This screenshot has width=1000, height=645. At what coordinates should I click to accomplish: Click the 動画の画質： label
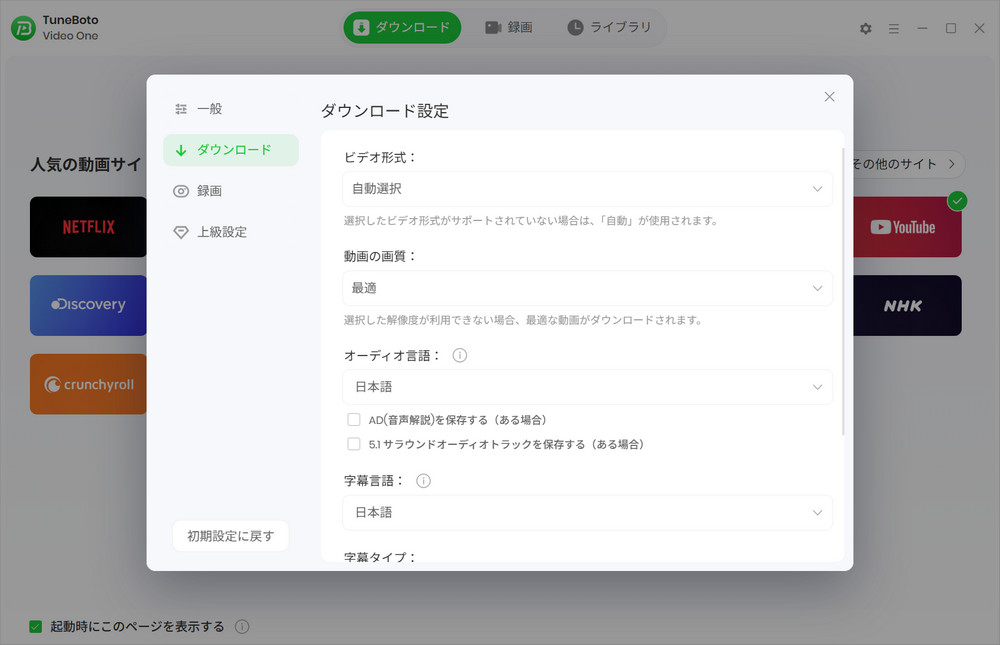click(x=379, y=256)
